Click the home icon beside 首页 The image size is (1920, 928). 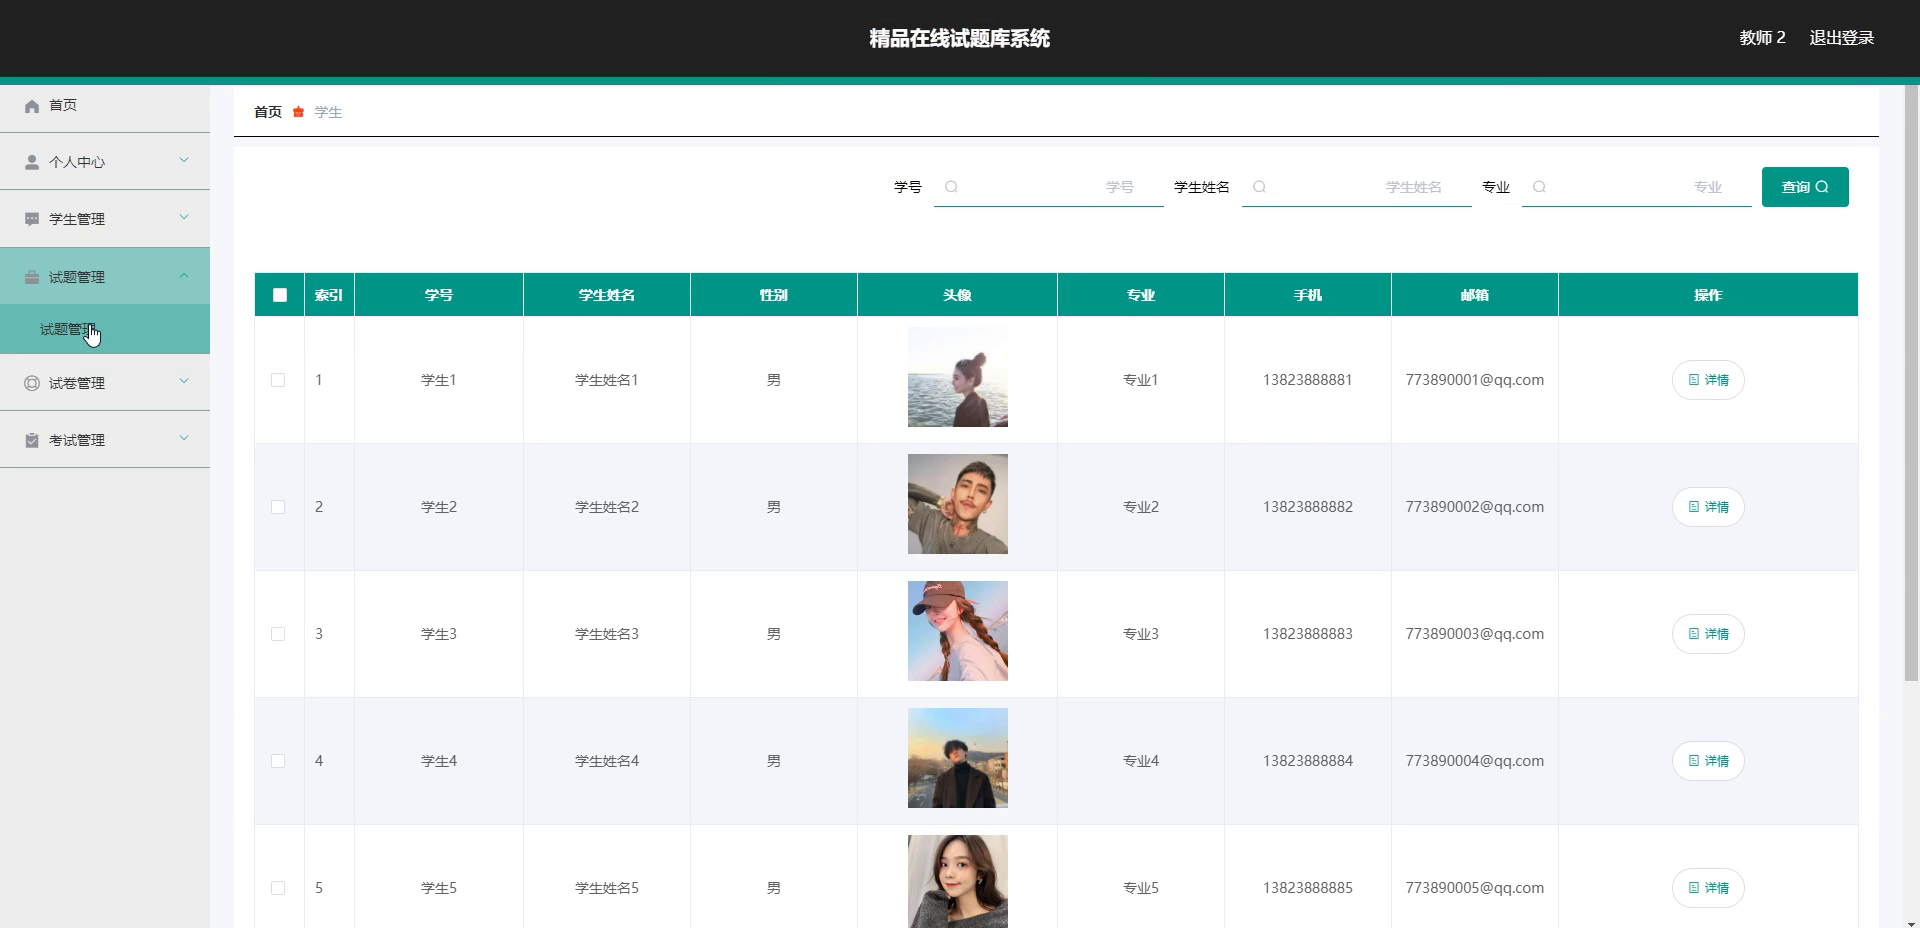click(x=32, y=106)
